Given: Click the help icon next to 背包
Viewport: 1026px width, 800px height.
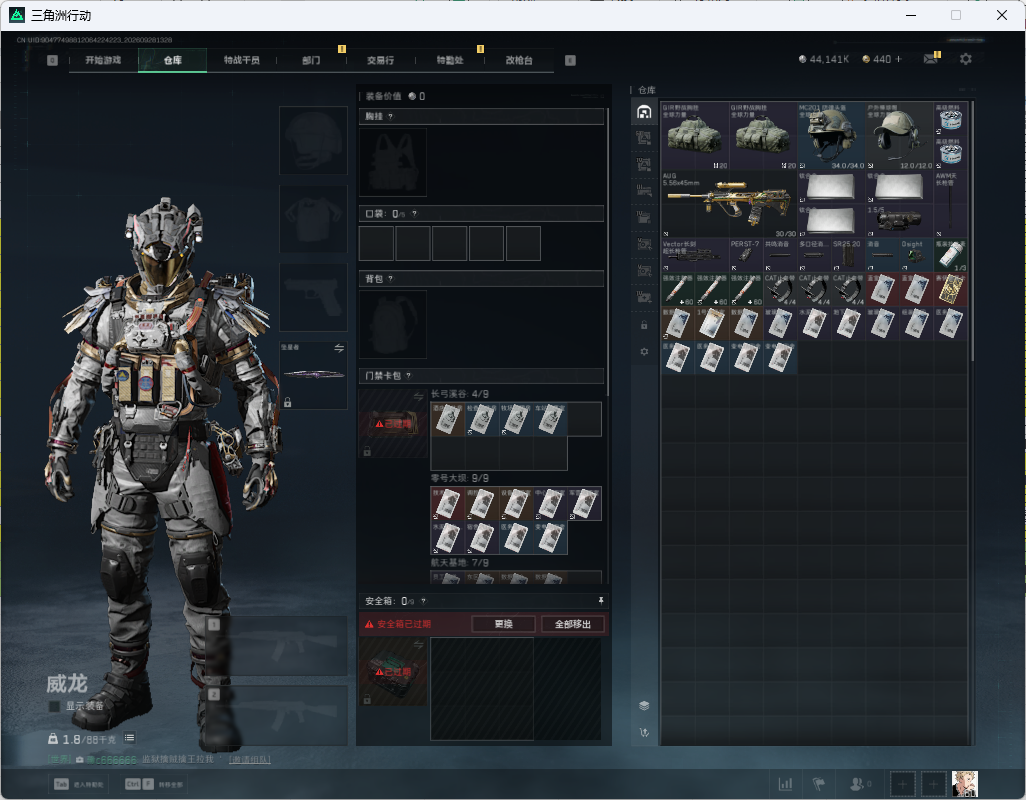Looking at the screenshot, I should click(391, 279).
